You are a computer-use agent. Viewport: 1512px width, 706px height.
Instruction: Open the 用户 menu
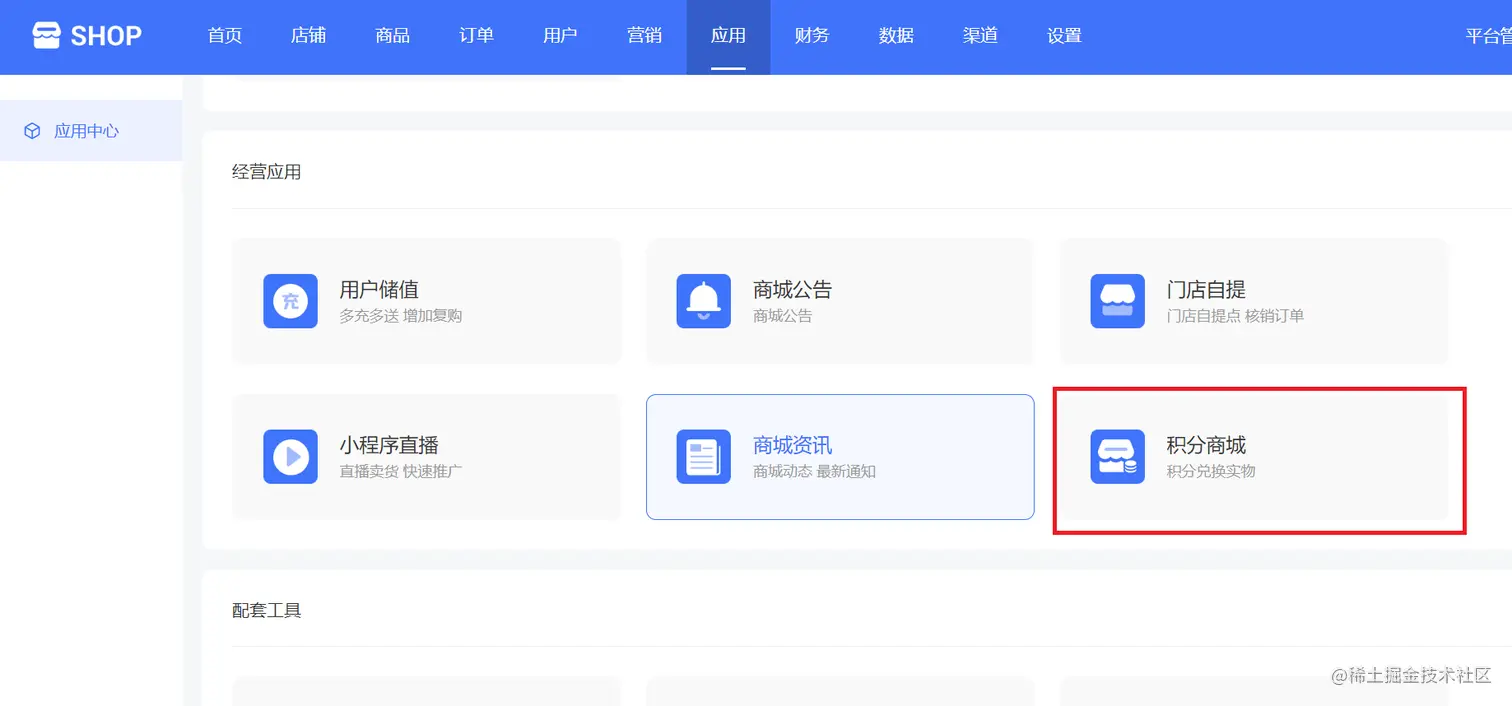pyautogui.click(x=560, y=36)
